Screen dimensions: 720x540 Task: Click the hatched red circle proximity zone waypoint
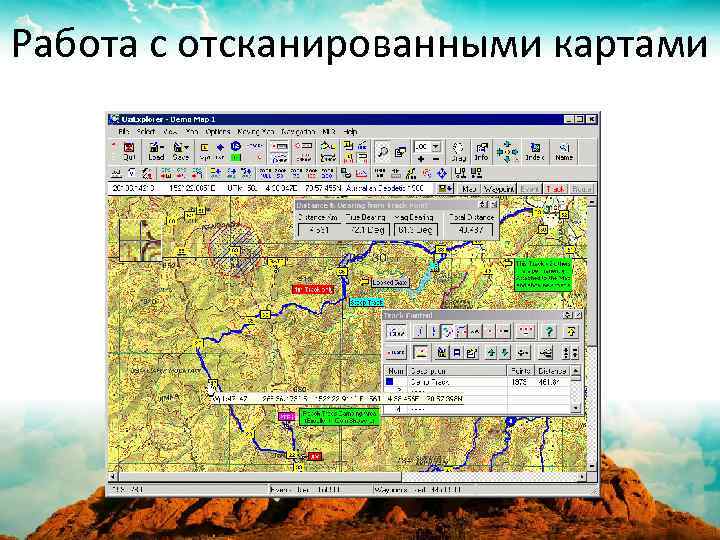pos(235,251)
